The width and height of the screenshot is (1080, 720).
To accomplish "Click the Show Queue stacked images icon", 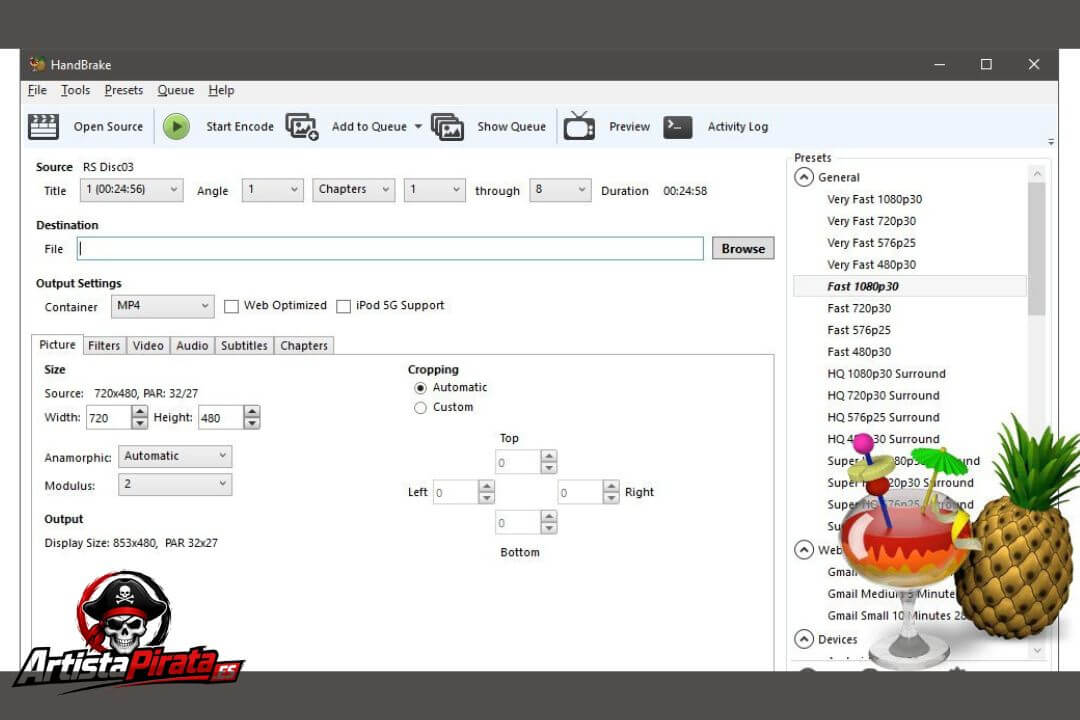I will (x=448, y=127).
